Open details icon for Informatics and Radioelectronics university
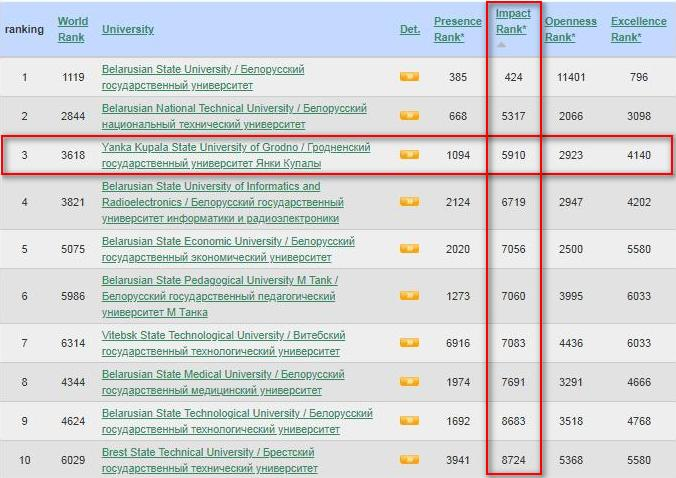The width and height of the screenshot is (676, 478). pyautogui.click(x=409, y=201)
